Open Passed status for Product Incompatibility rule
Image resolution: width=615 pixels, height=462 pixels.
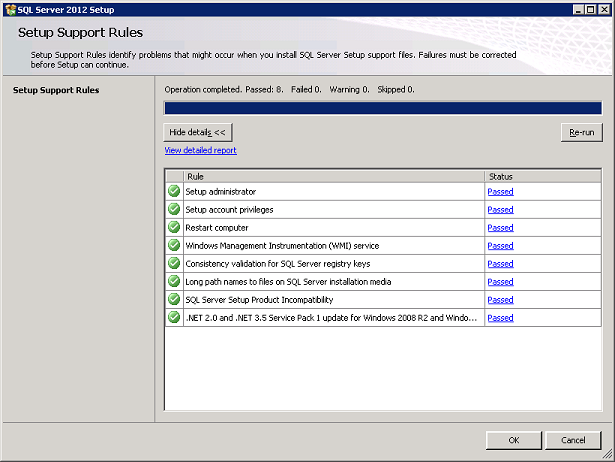tap(500, 300)
